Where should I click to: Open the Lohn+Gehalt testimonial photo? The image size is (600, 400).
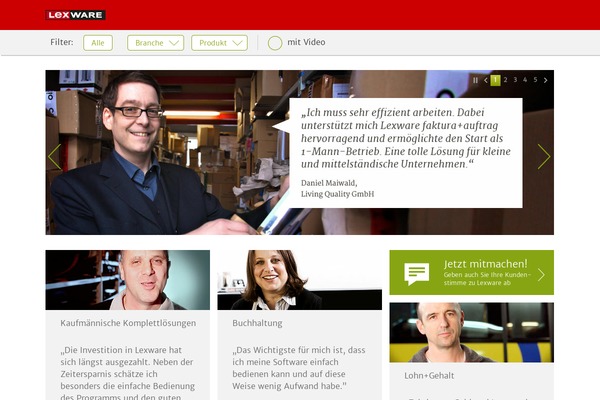click(471, 333)
